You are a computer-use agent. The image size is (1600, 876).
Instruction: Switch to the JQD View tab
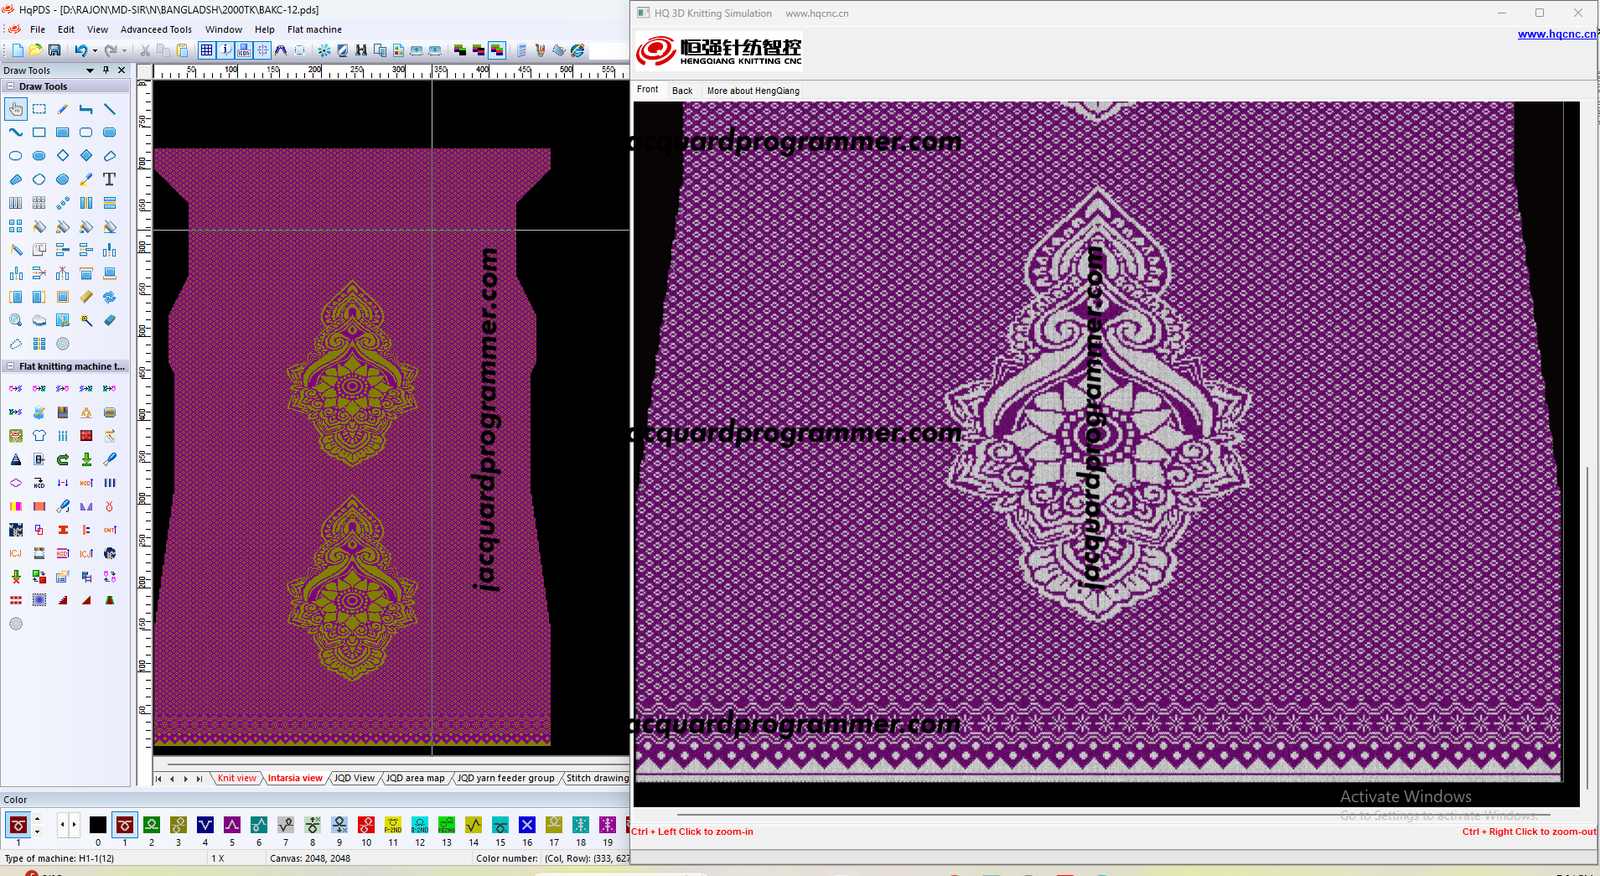click(354, 778)
